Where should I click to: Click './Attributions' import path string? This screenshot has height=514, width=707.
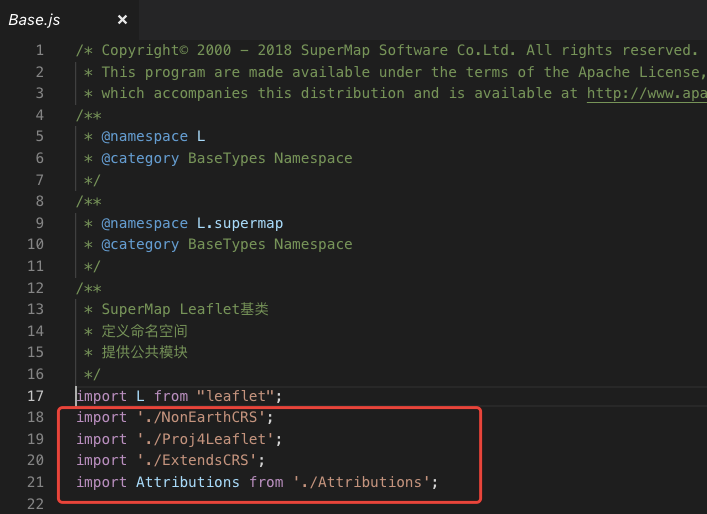tap(361, 482)
